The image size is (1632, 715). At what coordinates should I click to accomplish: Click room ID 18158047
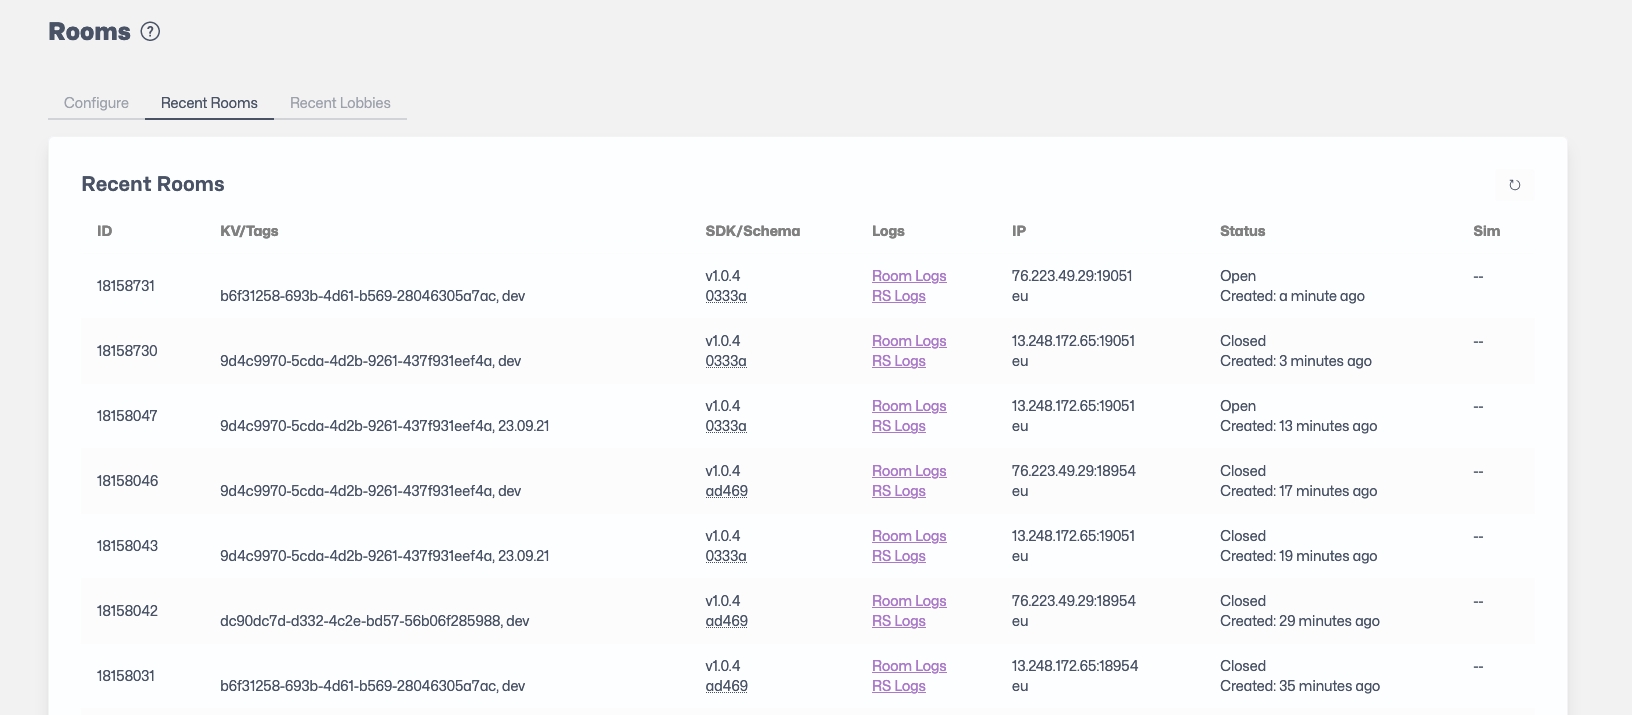pos(127,416)
